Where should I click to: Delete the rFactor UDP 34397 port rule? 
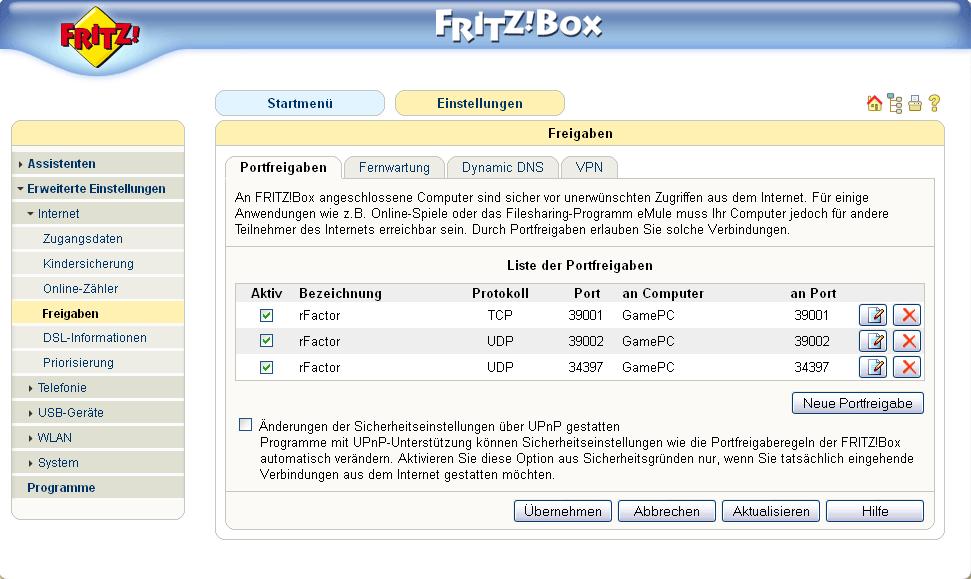point(907,367)
